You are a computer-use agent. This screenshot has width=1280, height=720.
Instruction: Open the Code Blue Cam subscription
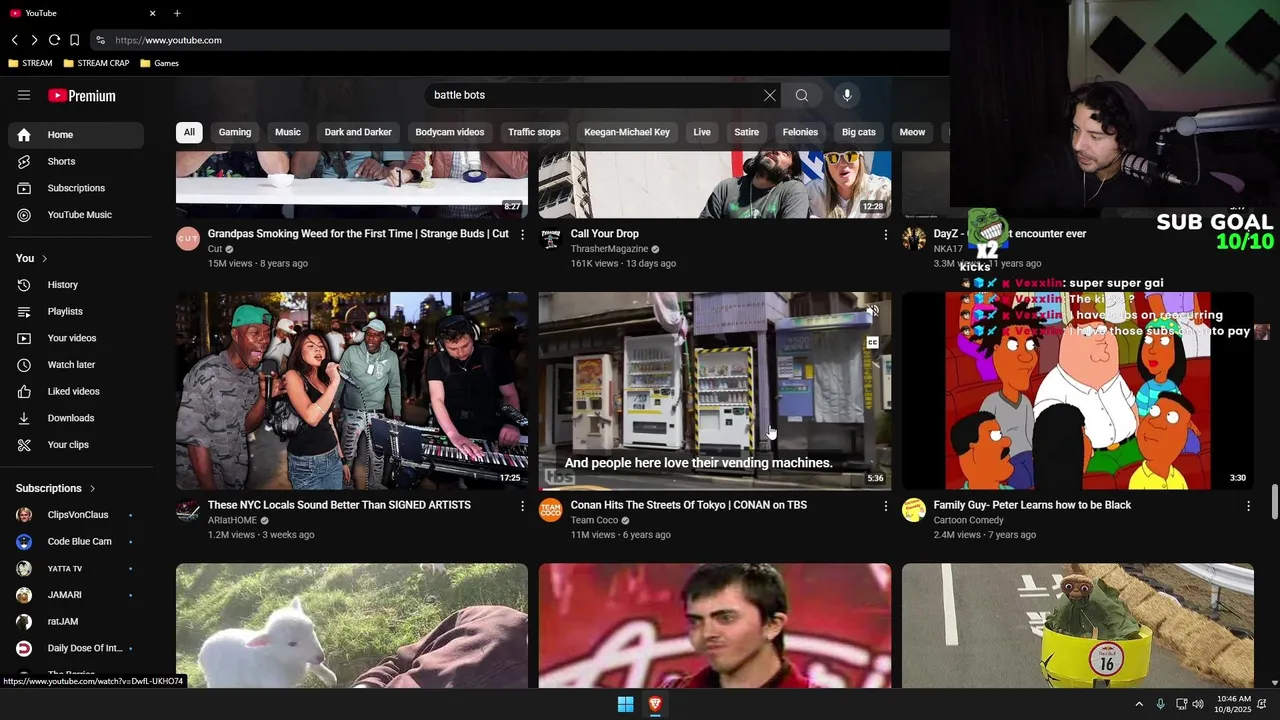[76, 542]
